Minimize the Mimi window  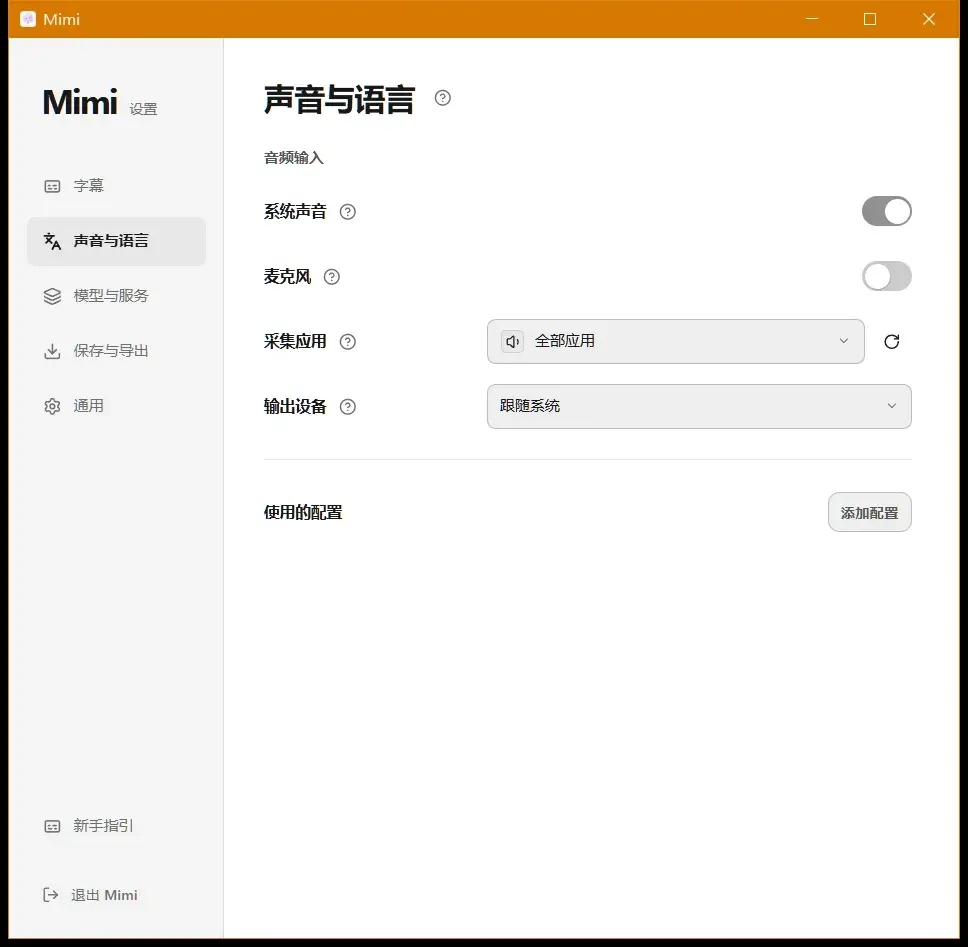[x=812, y=19]
